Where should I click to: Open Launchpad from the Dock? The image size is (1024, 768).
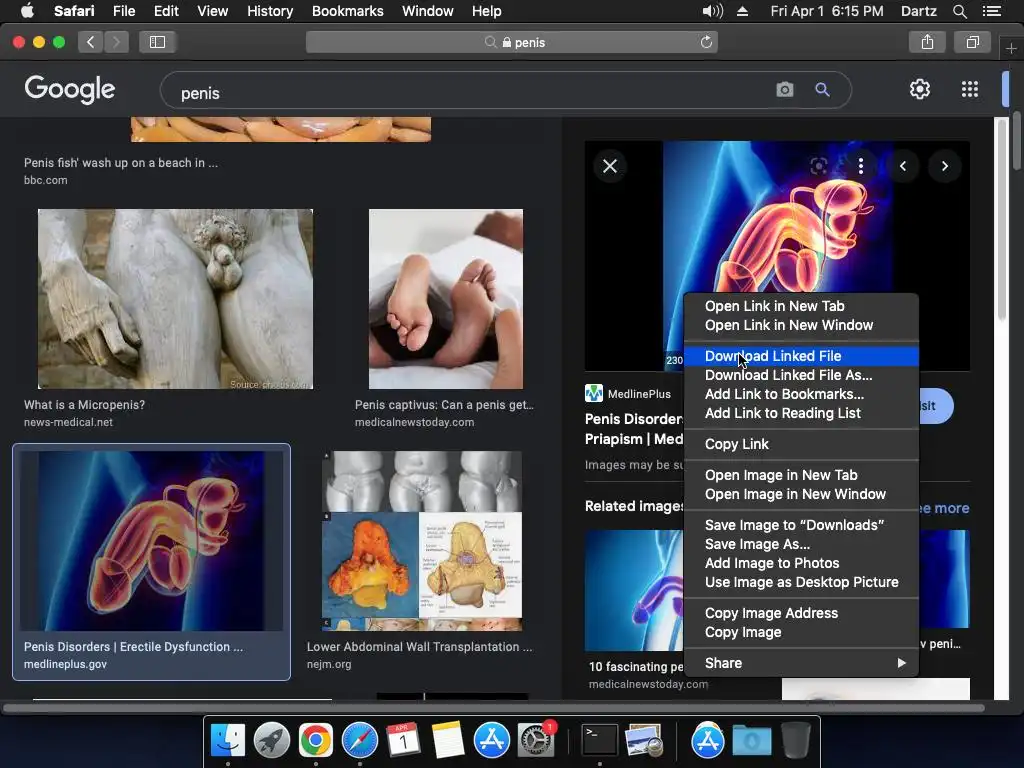[x=272, y=740]
